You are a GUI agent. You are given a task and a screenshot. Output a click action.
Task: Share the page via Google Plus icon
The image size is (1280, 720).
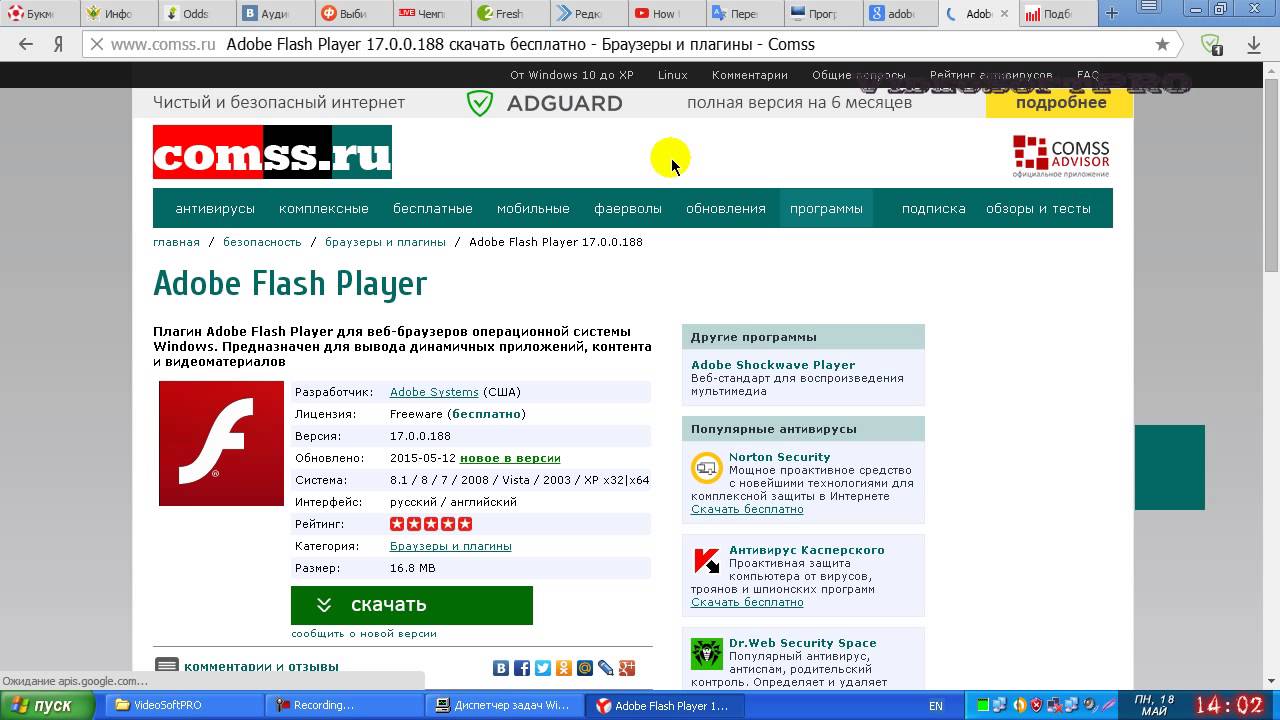[x=627, y=668]
